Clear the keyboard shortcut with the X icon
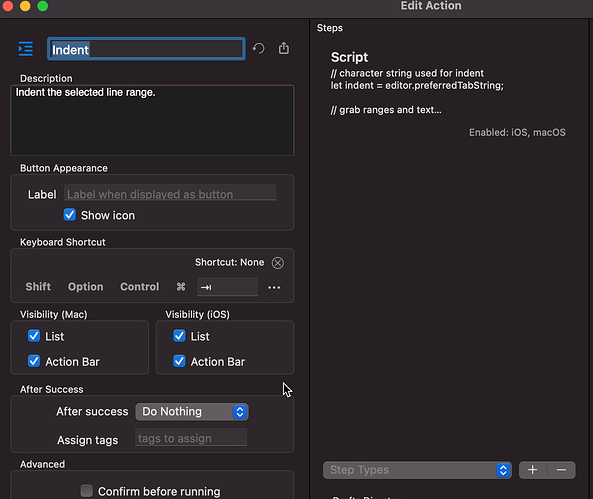593x499 pixels. tap(278, 263)
